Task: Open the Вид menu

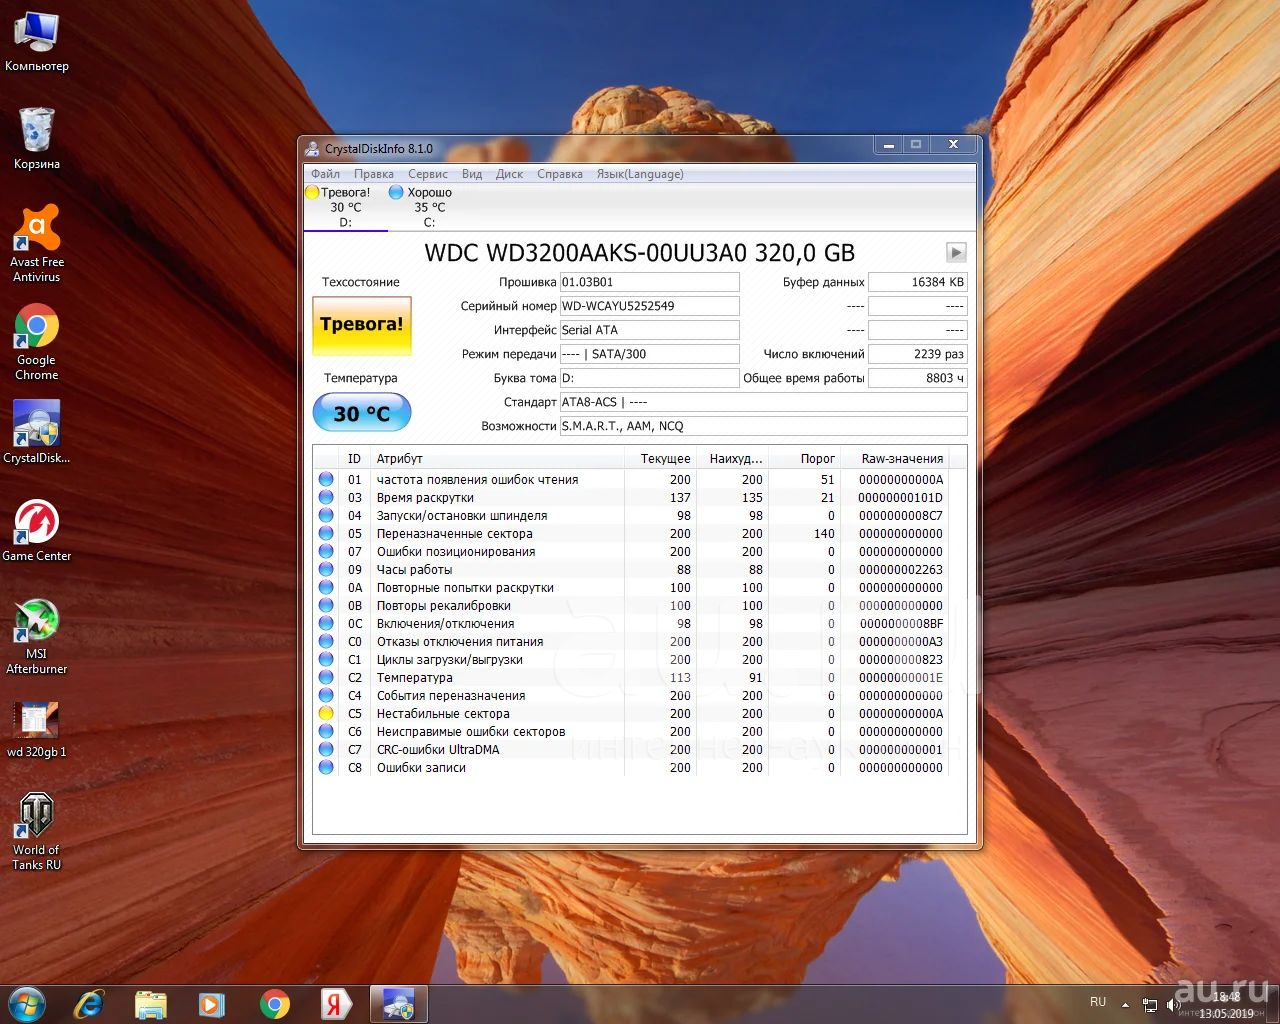Action: click(x=472, y=174)
